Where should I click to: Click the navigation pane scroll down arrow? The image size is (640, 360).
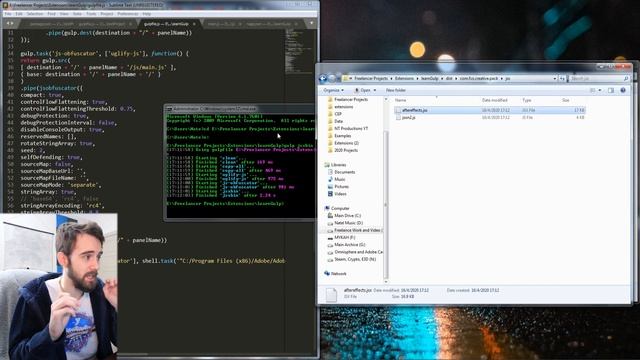386,281
